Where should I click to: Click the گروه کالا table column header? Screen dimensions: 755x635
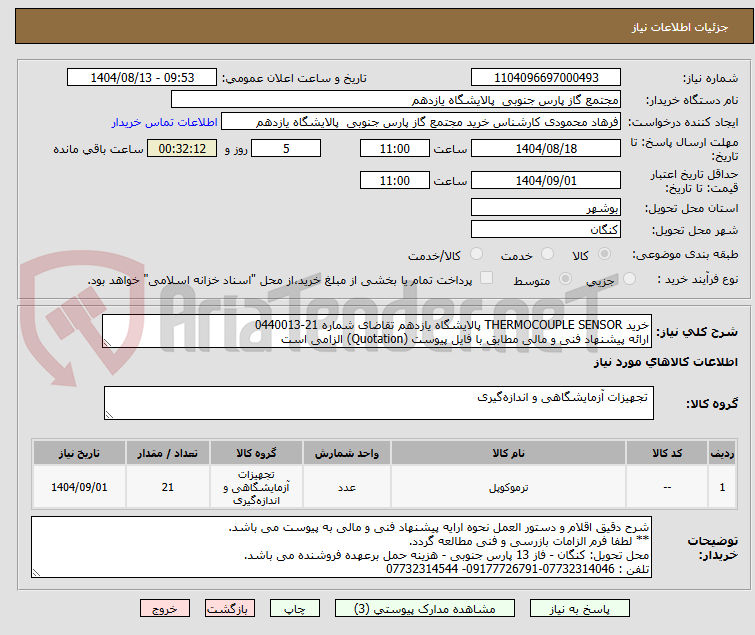click(256, 453)
